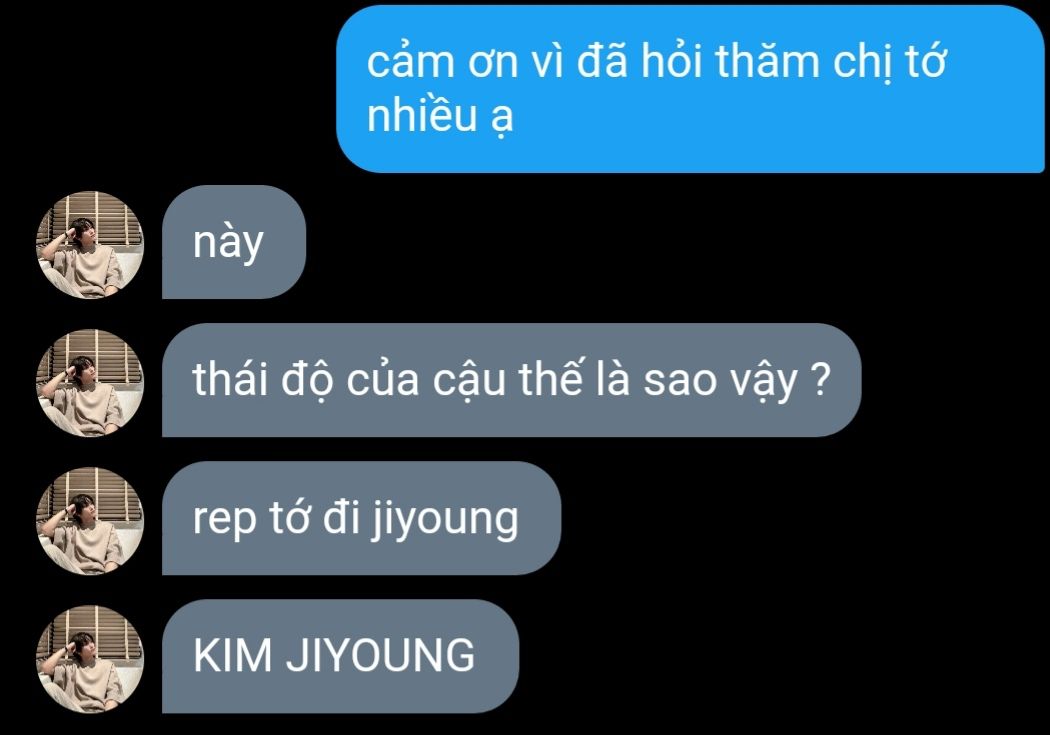The width and height of the screenshot is (1050, 735).
Task: Open avatar beside "rep tớ đi jiyoung"
Action: pyautogui.click(x=90, y=521)
